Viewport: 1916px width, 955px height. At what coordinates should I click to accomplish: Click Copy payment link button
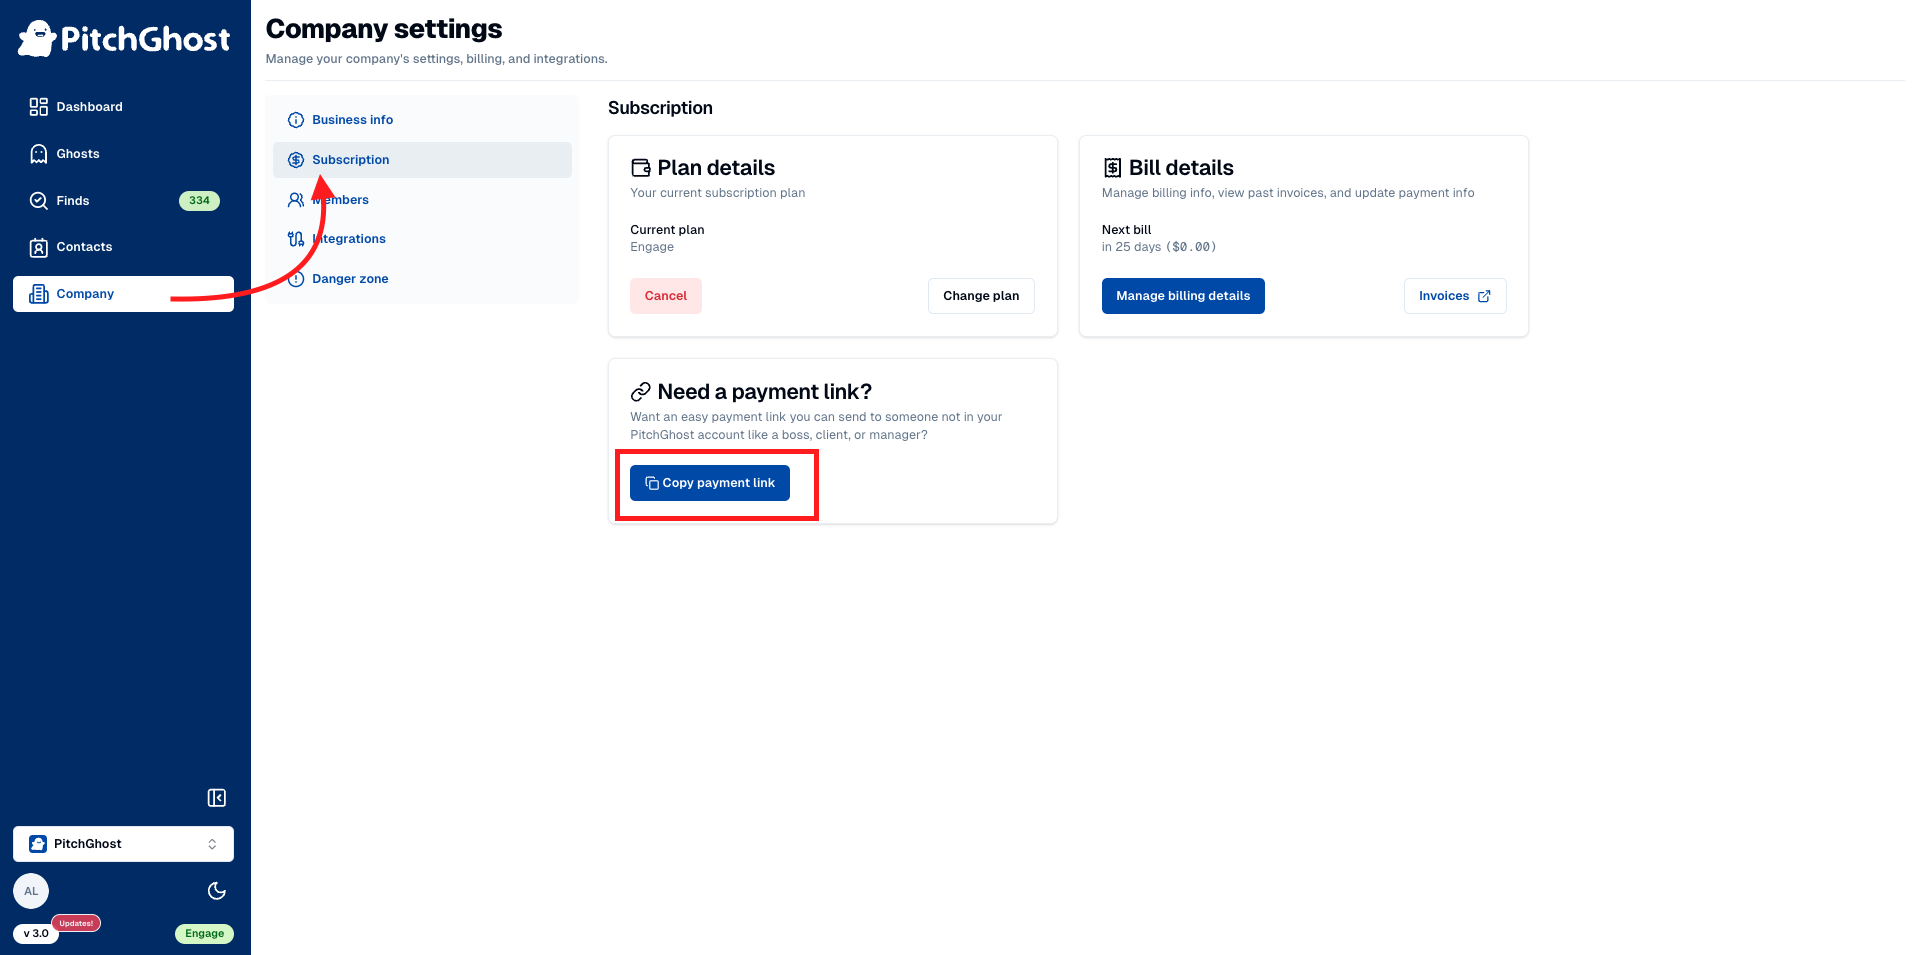pyautogui.click(x=709, y=483)
